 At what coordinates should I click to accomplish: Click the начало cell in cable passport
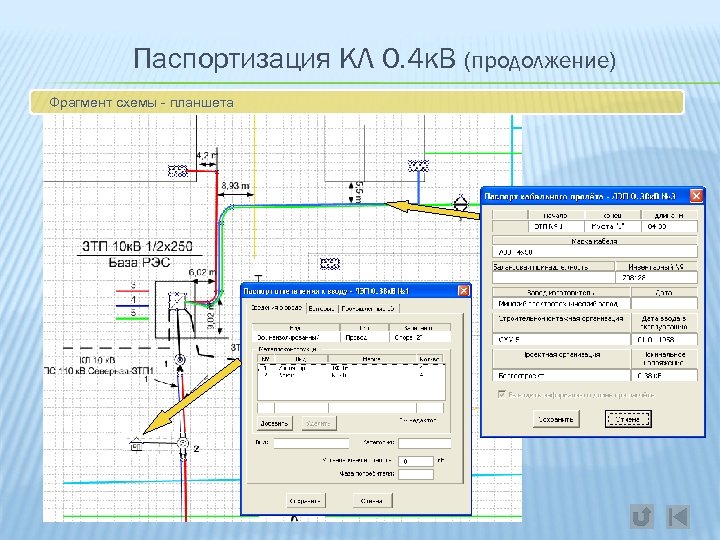(x=556, y=226)
